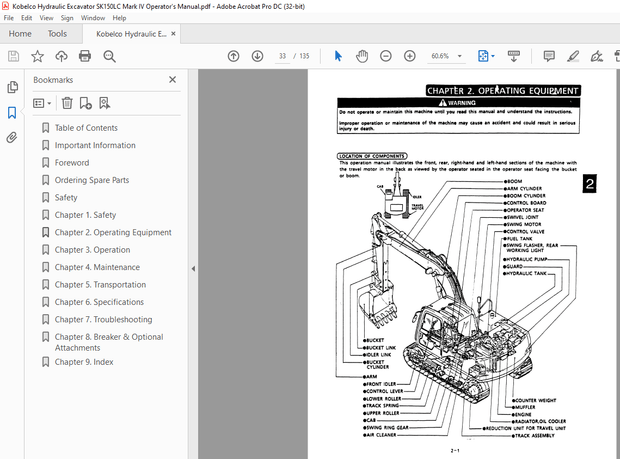Click the CHAPTER 2. OPERATING EQUIPMENT heading

(x=503, y=91)
